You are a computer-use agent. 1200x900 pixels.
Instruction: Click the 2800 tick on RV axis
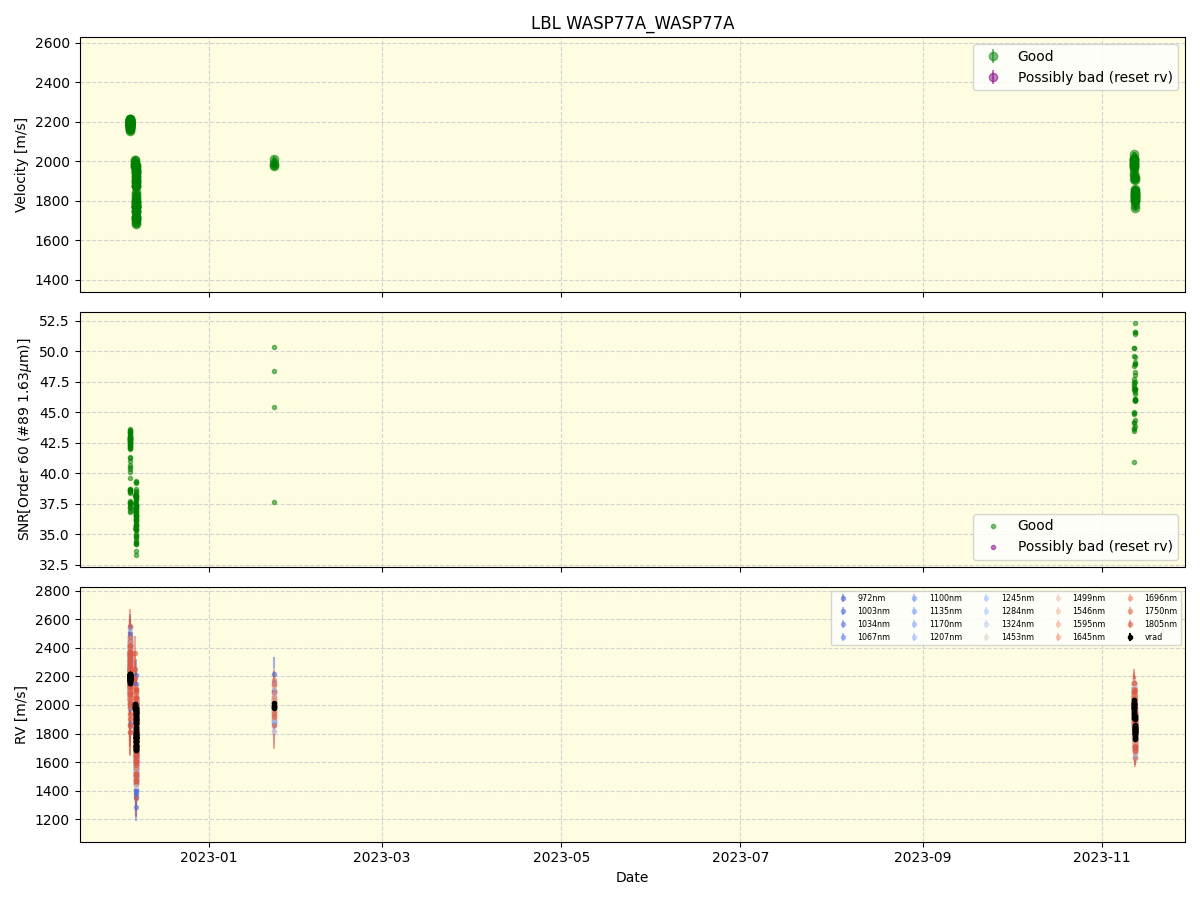53,592
